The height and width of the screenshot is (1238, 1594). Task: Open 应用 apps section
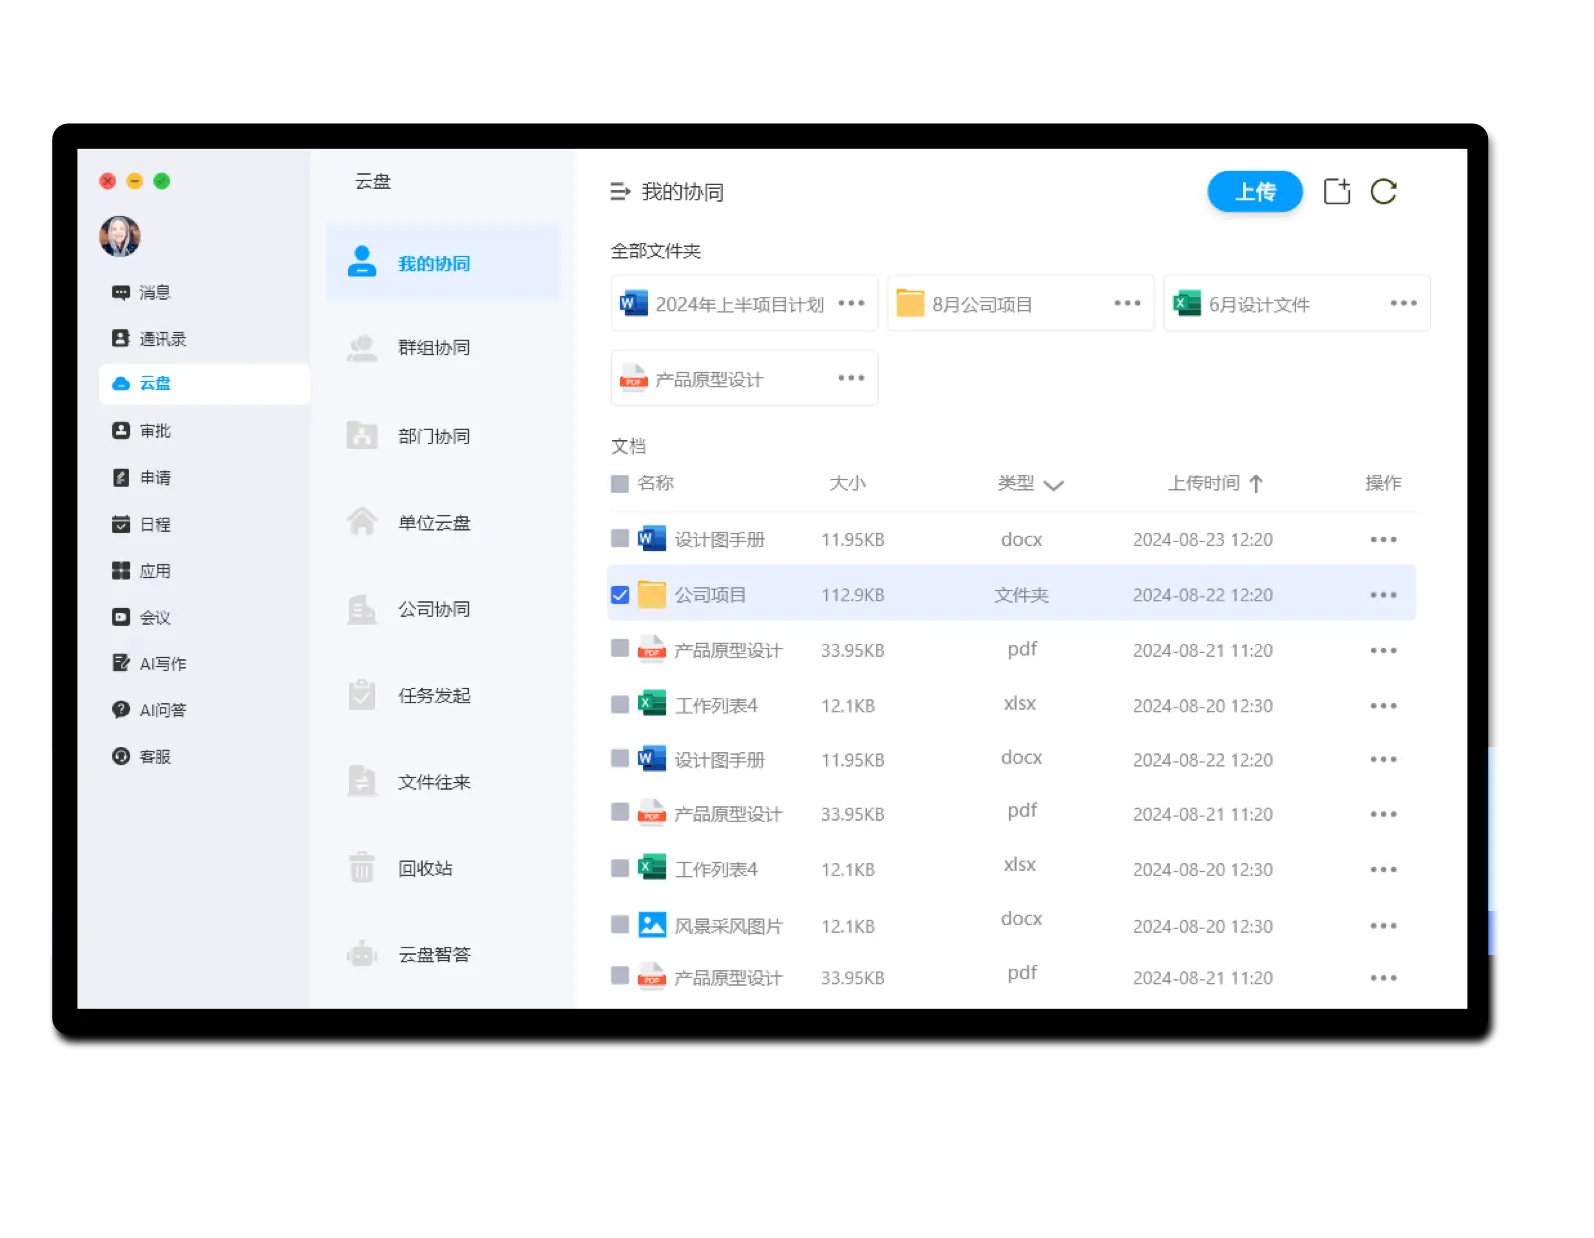[142, 570]
